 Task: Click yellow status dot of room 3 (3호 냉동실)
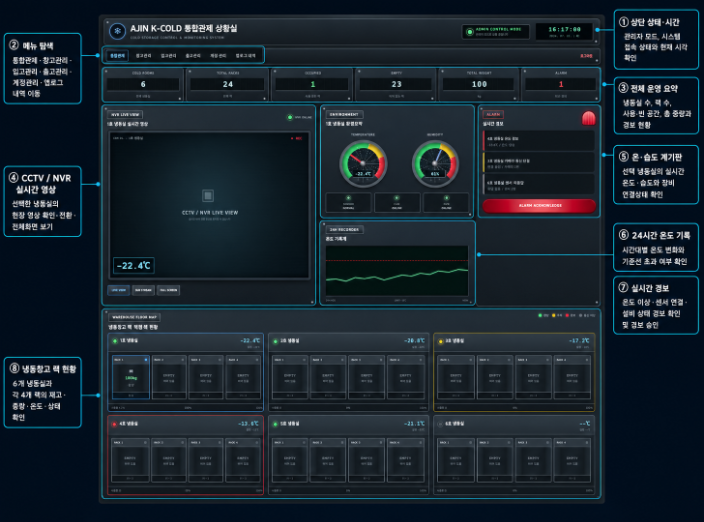pos(440,341)
